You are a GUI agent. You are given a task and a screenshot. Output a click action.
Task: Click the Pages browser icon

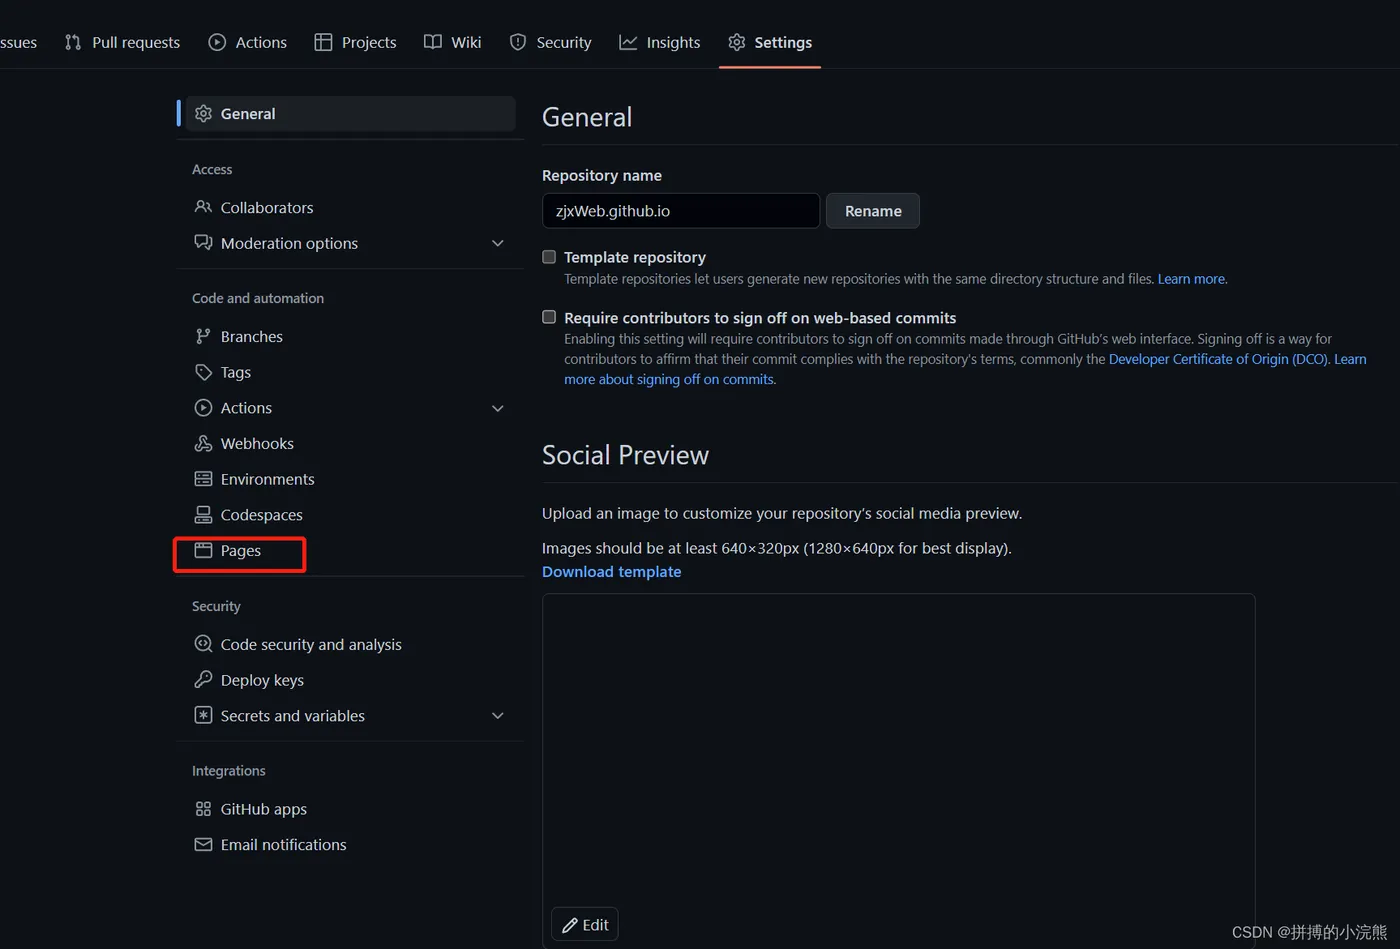(203, 550)
